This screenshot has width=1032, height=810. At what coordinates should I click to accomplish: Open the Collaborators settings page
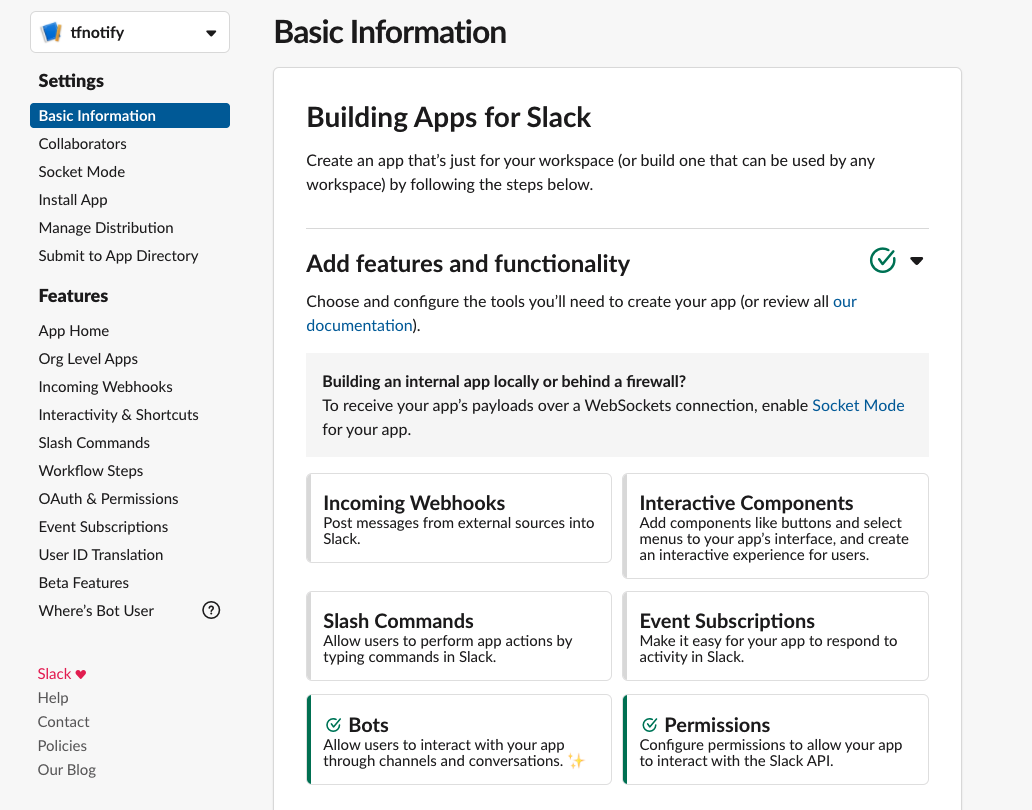tap(82, 143)
